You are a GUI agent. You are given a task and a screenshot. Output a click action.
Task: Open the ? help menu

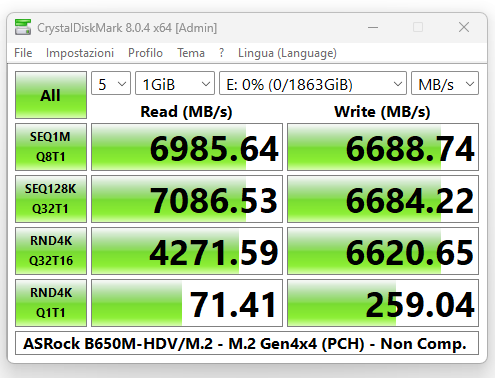pyautogui.click(x=221, y=53)
